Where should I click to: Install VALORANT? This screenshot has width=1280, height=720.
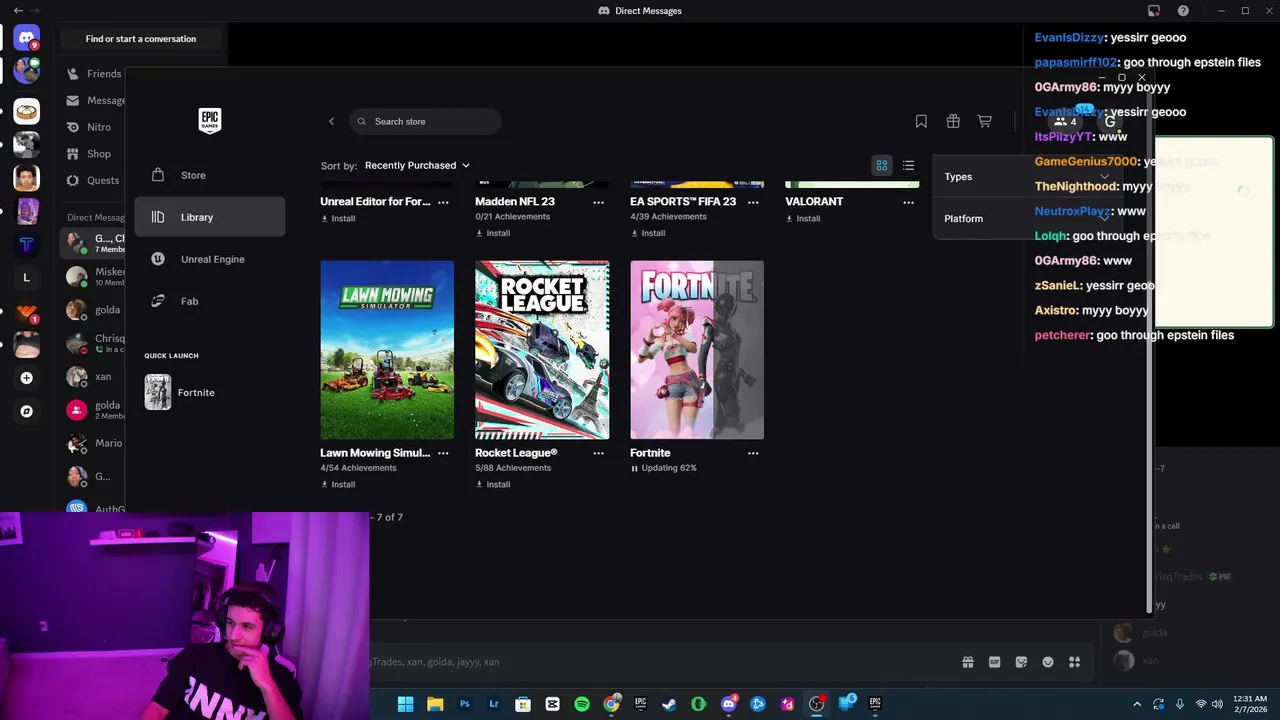click(x=803, y=218)
